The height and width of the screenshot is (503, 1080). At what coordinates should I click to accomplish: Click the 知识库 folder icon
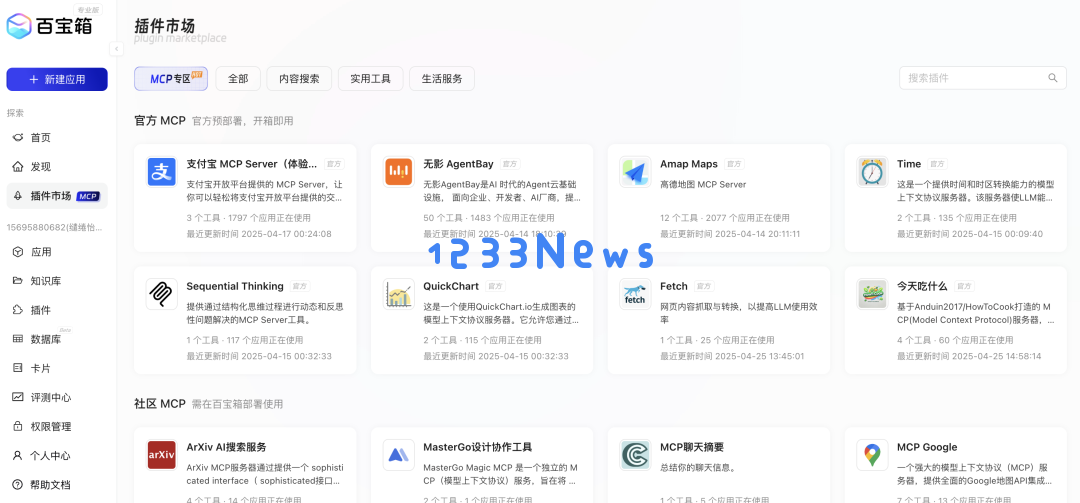point(18,280)
